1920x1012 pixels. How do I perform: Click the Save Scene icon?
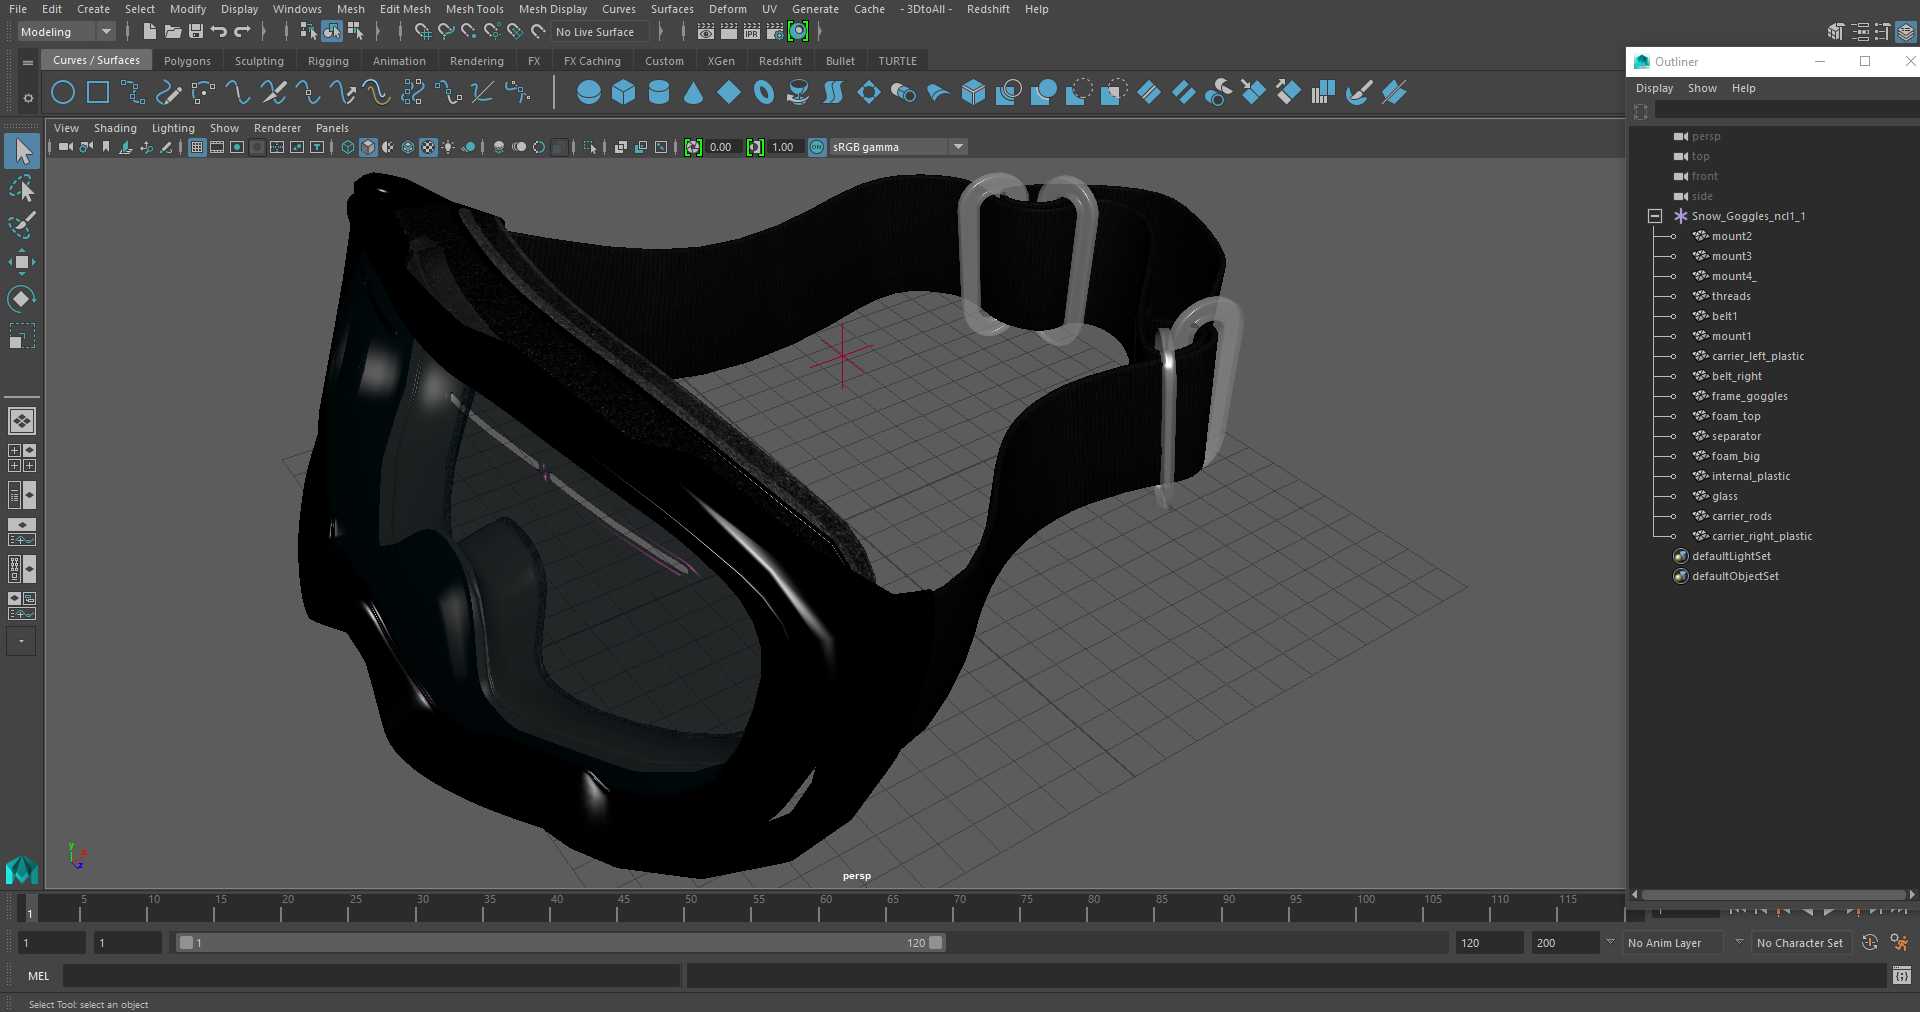click(x=196, y=32)
